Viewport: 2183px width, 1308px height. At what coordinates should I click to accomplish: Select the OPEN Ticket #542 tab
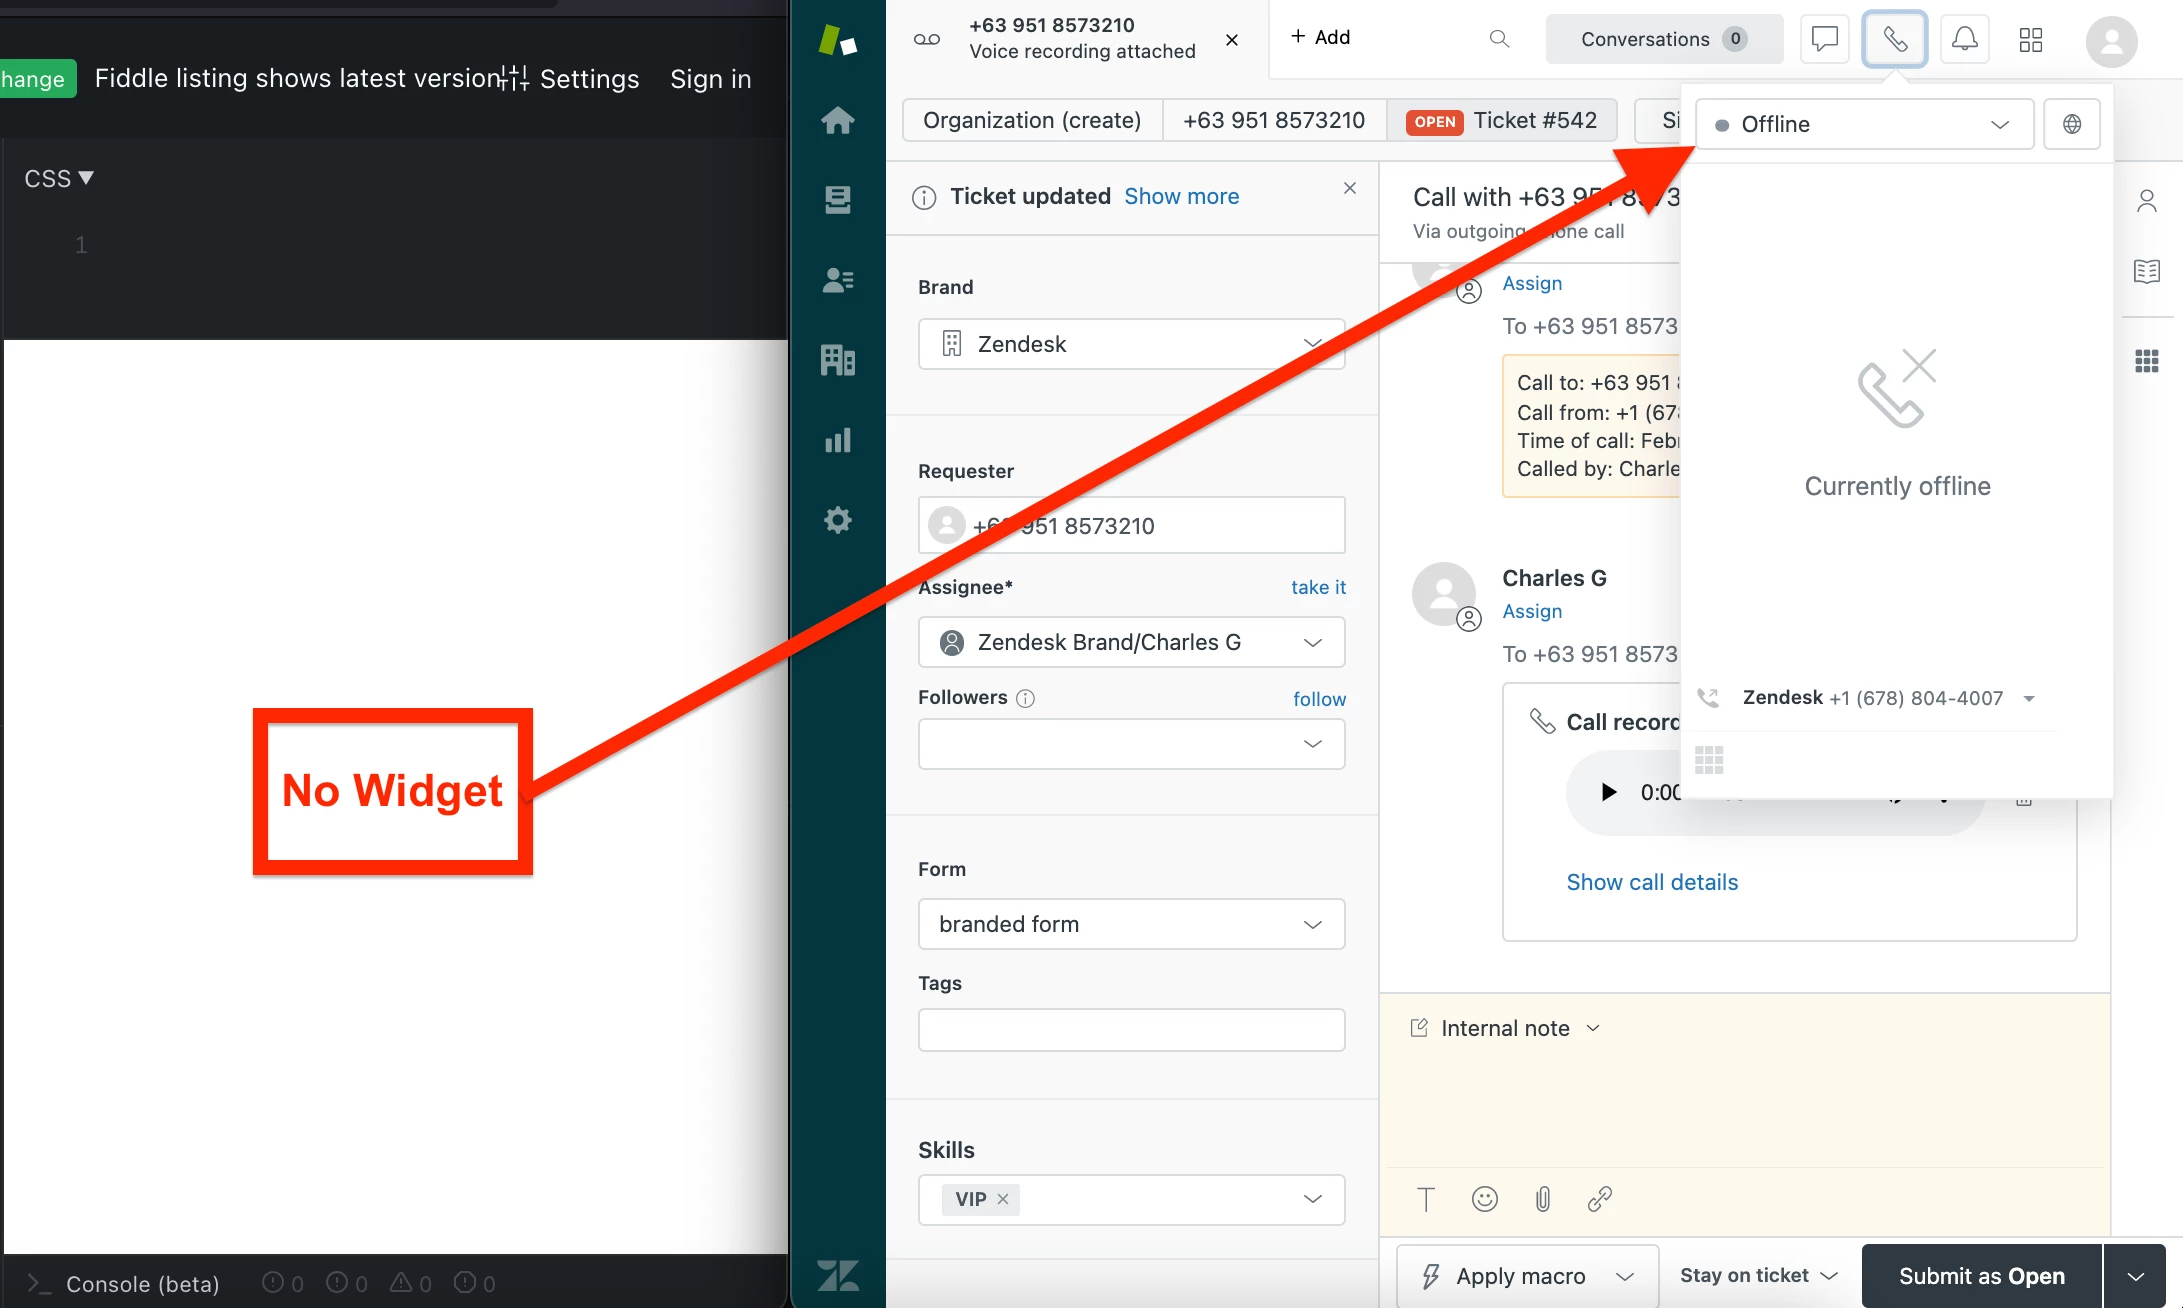[1501, 120]
